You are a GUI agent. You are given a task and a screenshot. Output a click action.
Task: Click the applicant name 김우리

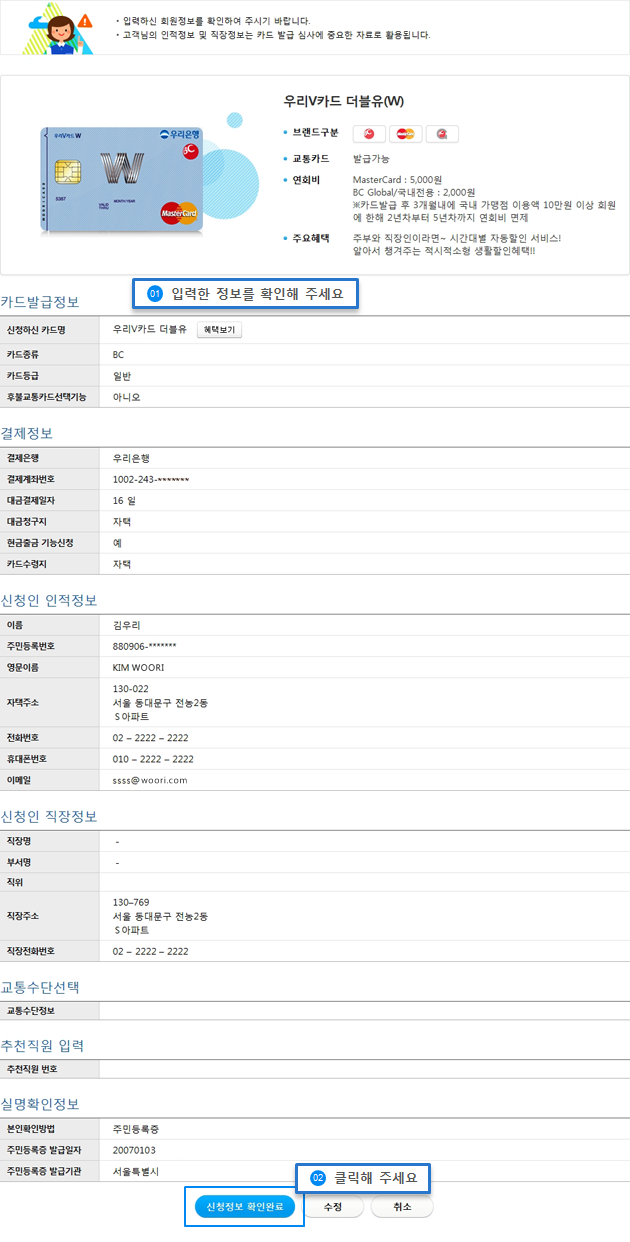click(x=127, y=625)
